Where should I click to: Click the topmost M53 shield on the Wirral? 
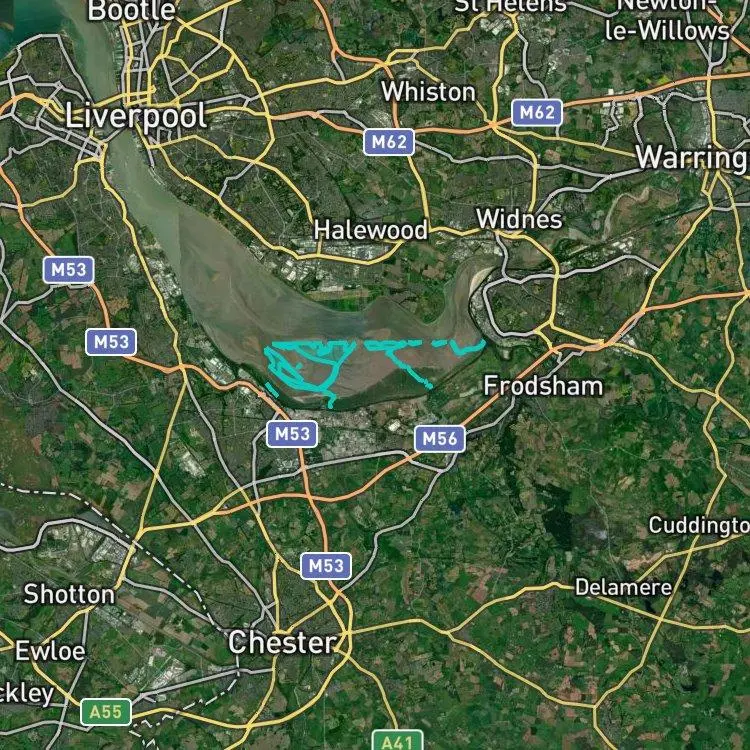tap(68, 270)
